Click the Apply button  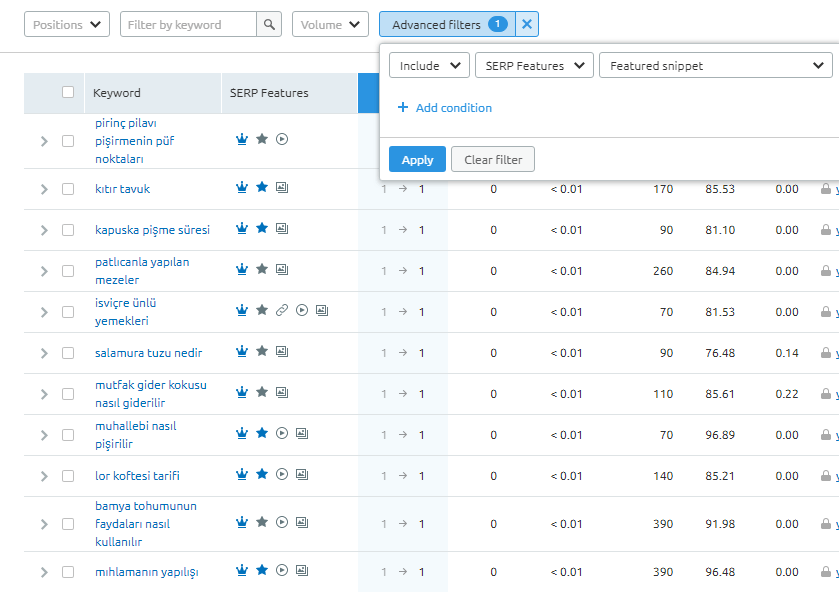click(x=417, y=158)
